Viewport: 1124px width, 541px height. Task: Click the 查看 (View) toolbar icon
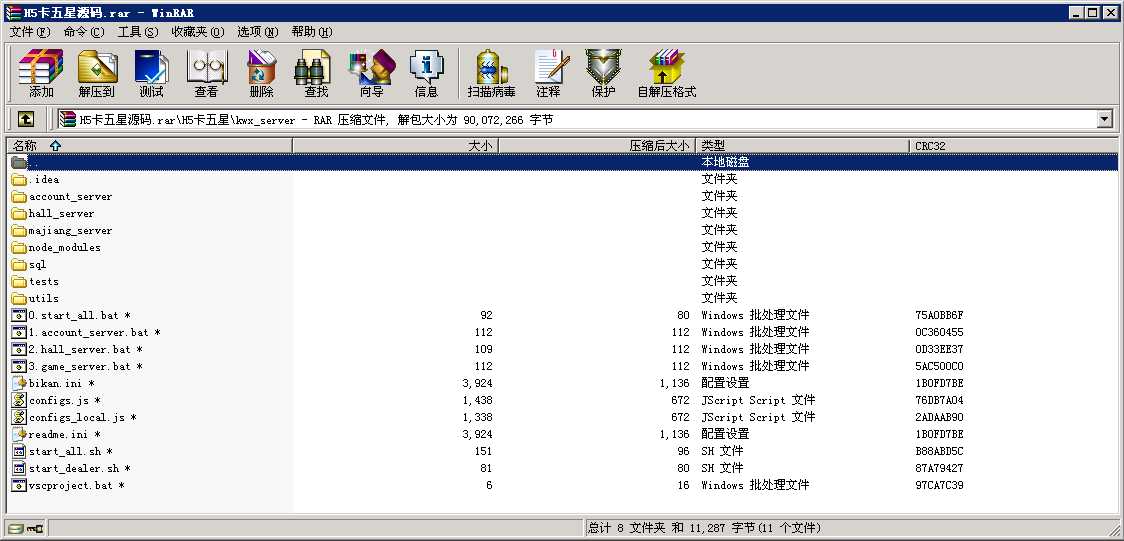[206, 73]
